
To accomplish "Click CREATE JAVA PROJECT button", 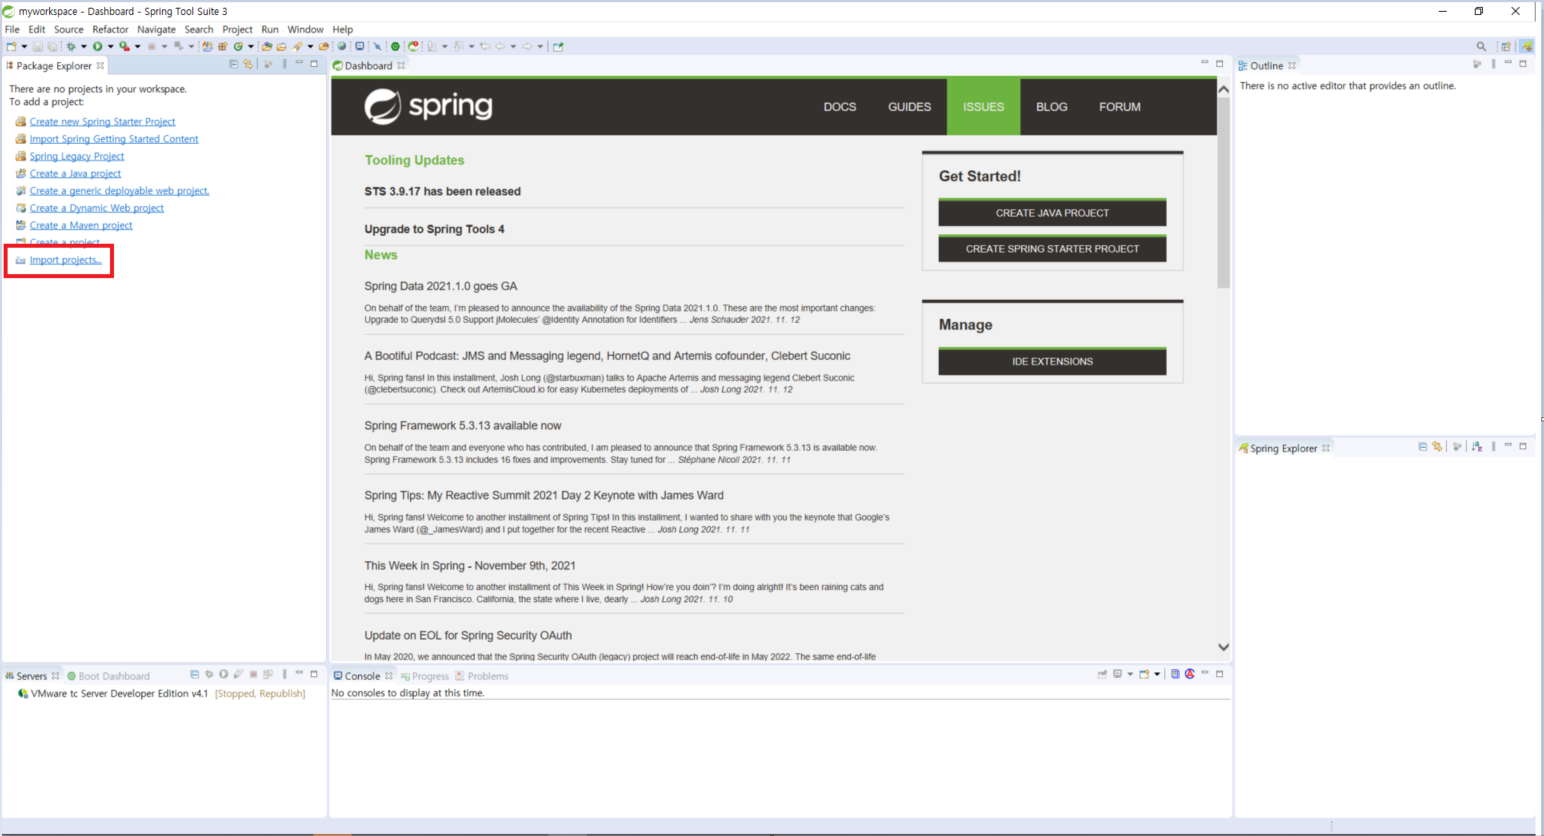I will [1052, 212].
